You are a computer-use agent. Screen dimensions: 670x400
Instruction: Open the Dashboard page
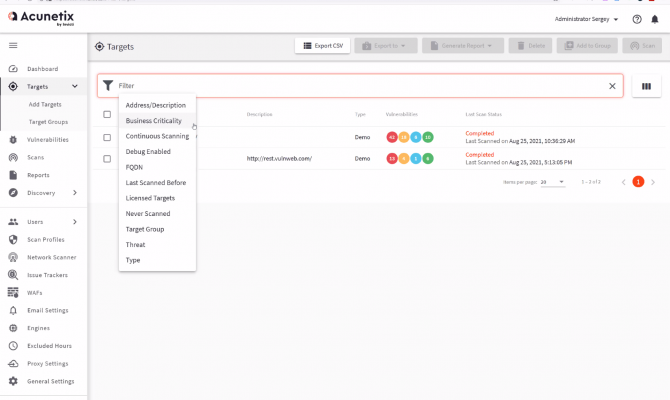click(x=42, y=69)
